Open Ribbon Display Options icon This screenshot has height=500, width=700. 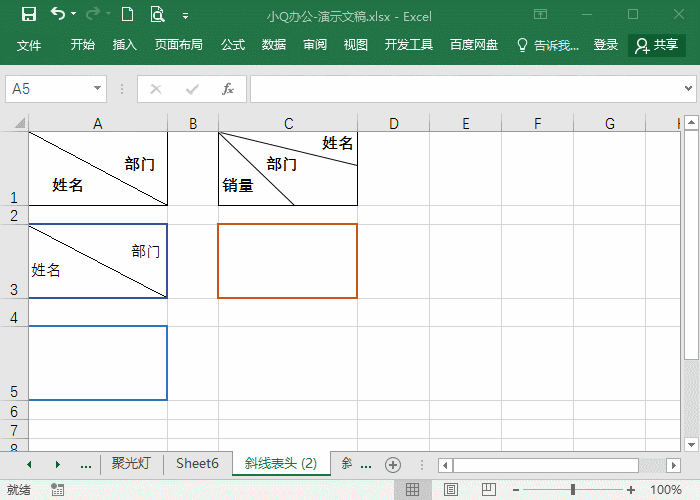coord(540,14)
